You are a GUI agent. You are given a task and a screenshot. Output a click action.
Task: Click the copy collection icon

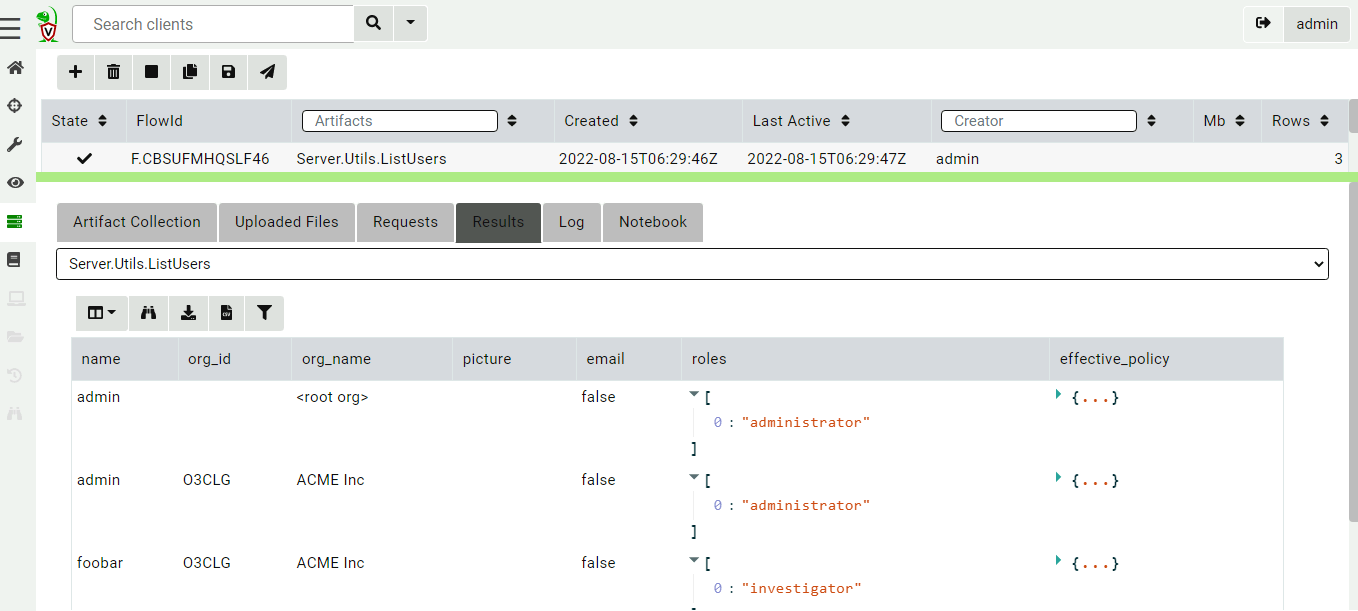tap(190, 72)
